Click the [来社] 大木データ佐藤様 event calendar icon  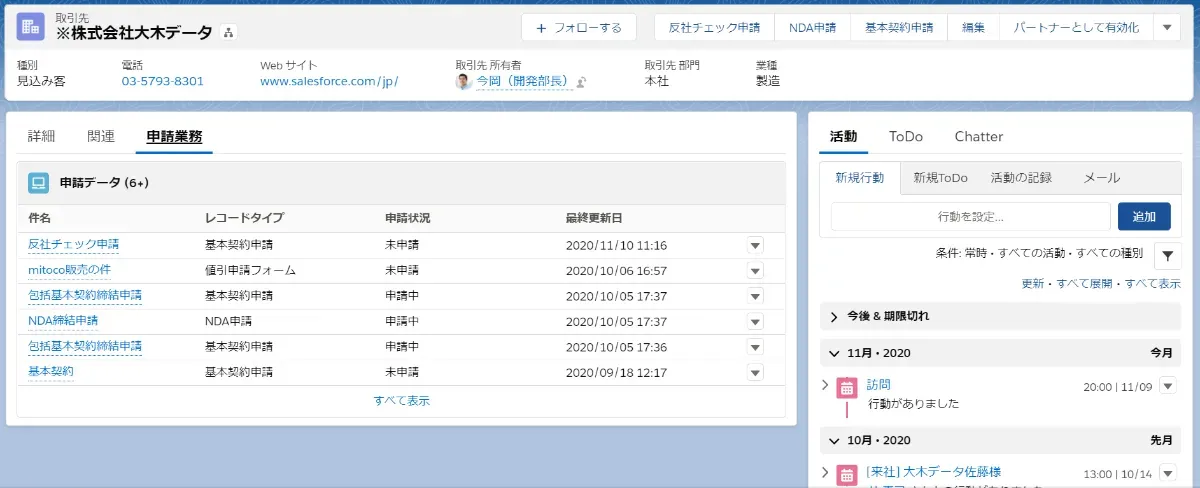click(x=846, y=475)
